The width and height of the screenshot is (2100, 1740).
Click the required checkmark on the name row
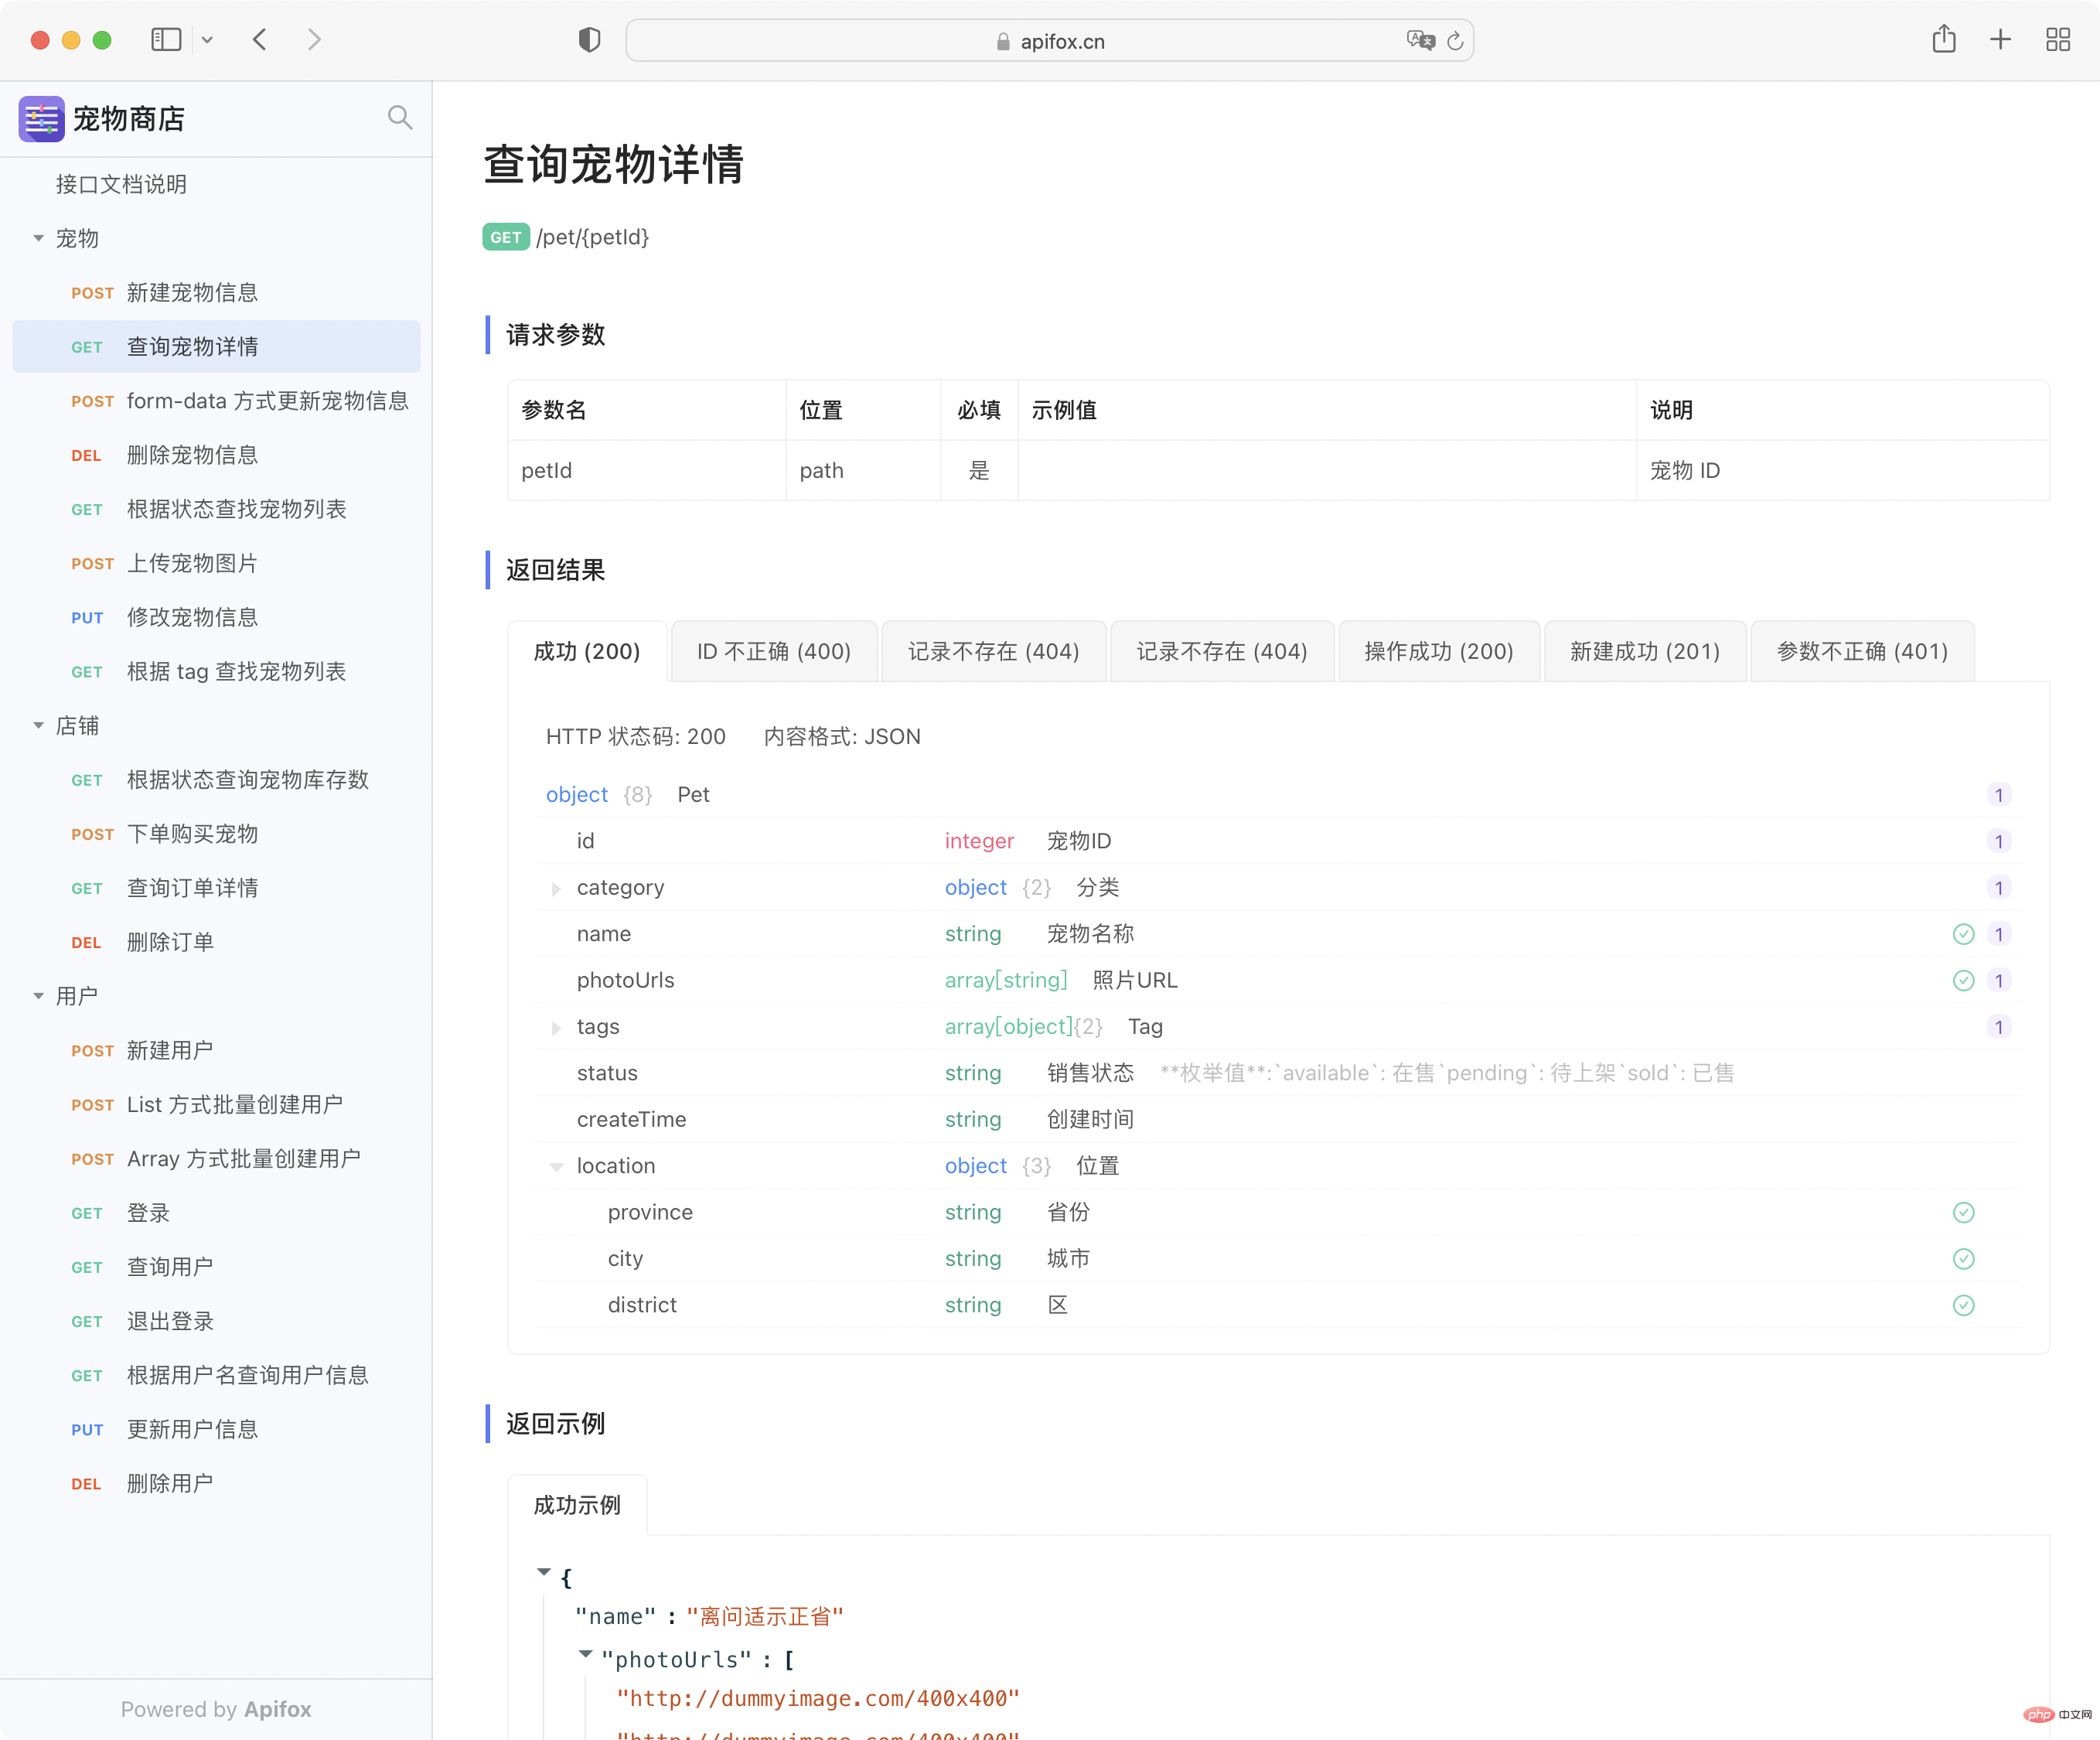click(x=1963, y=934)
